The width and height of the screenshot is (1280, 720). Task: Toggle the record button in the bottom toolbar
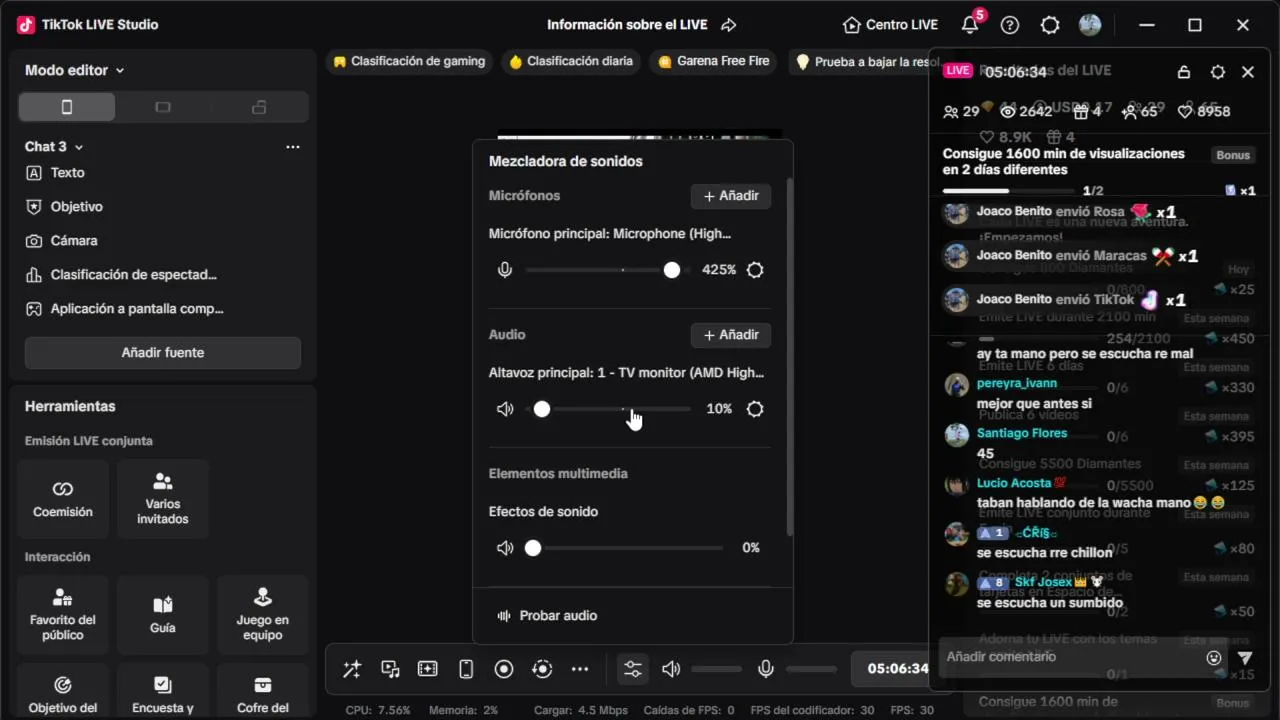(x=504, y=669)
